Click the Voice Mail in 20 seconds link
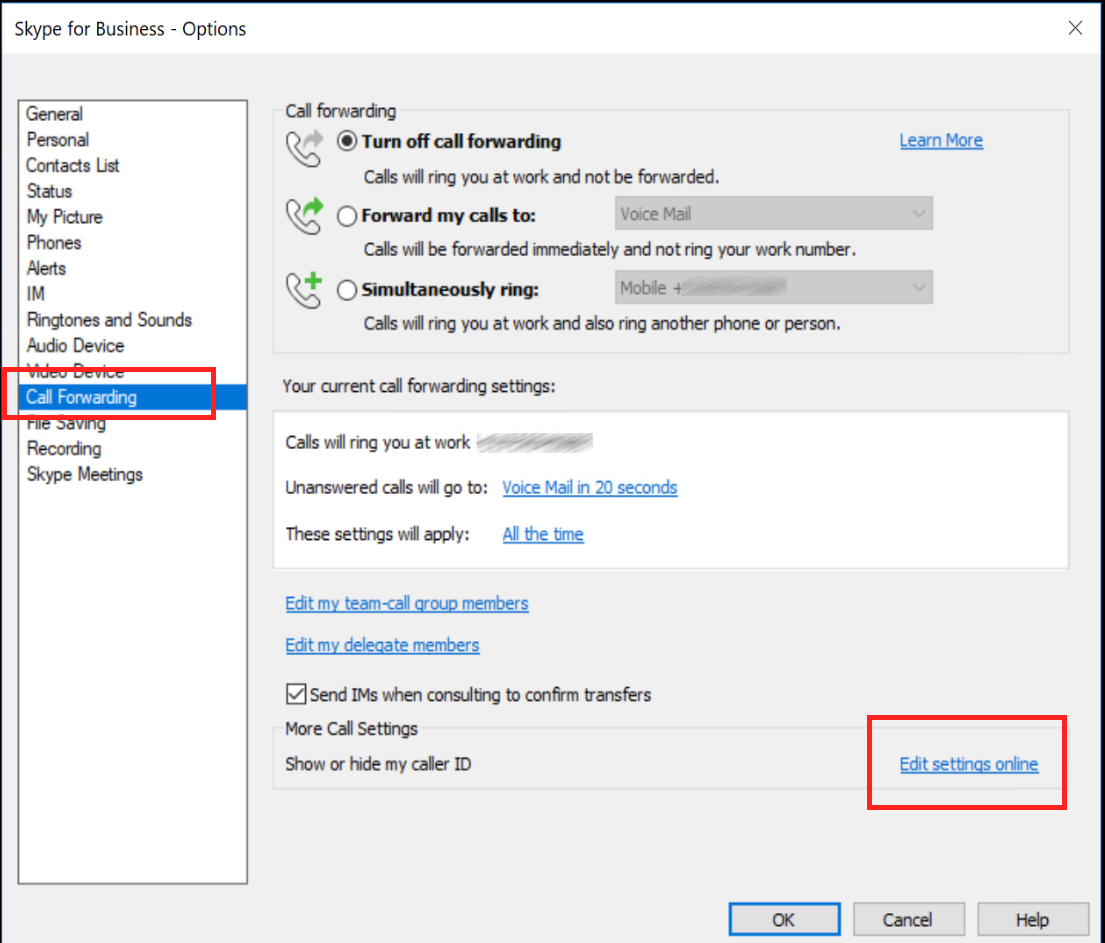 pyautogui.click(x=590, y=488)
